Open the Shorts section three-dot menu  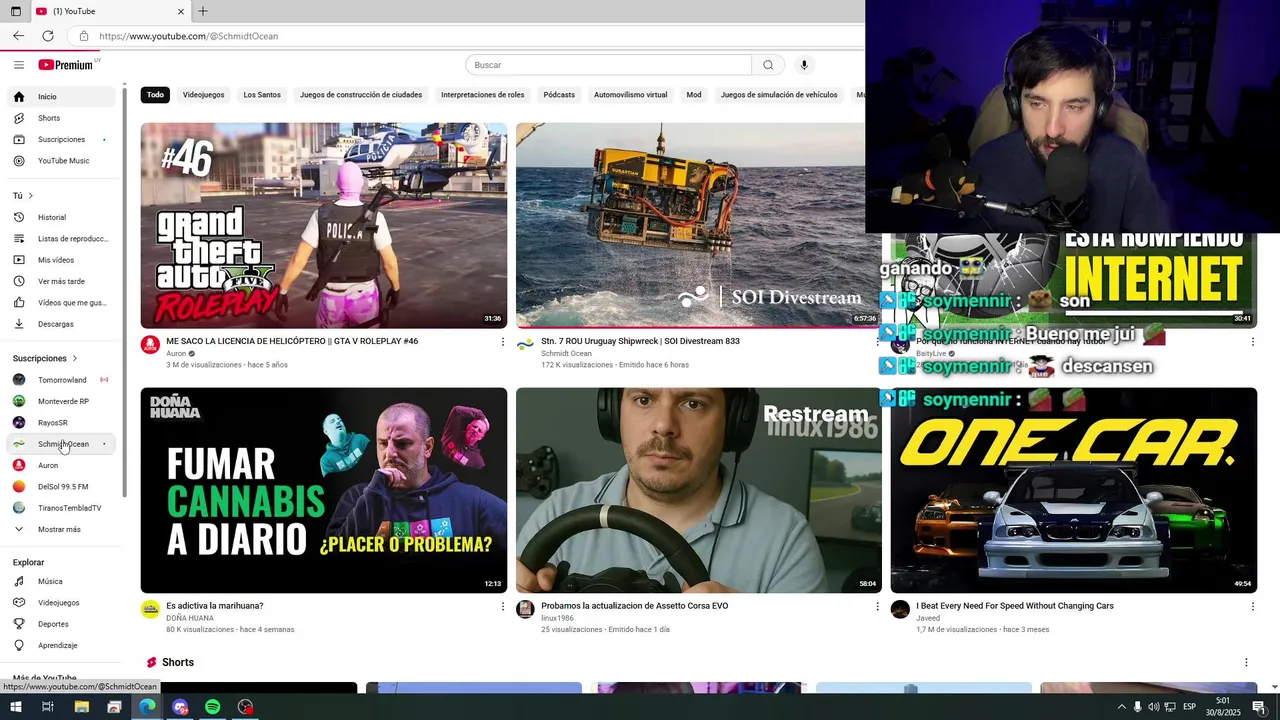[x=1246, y=663]
